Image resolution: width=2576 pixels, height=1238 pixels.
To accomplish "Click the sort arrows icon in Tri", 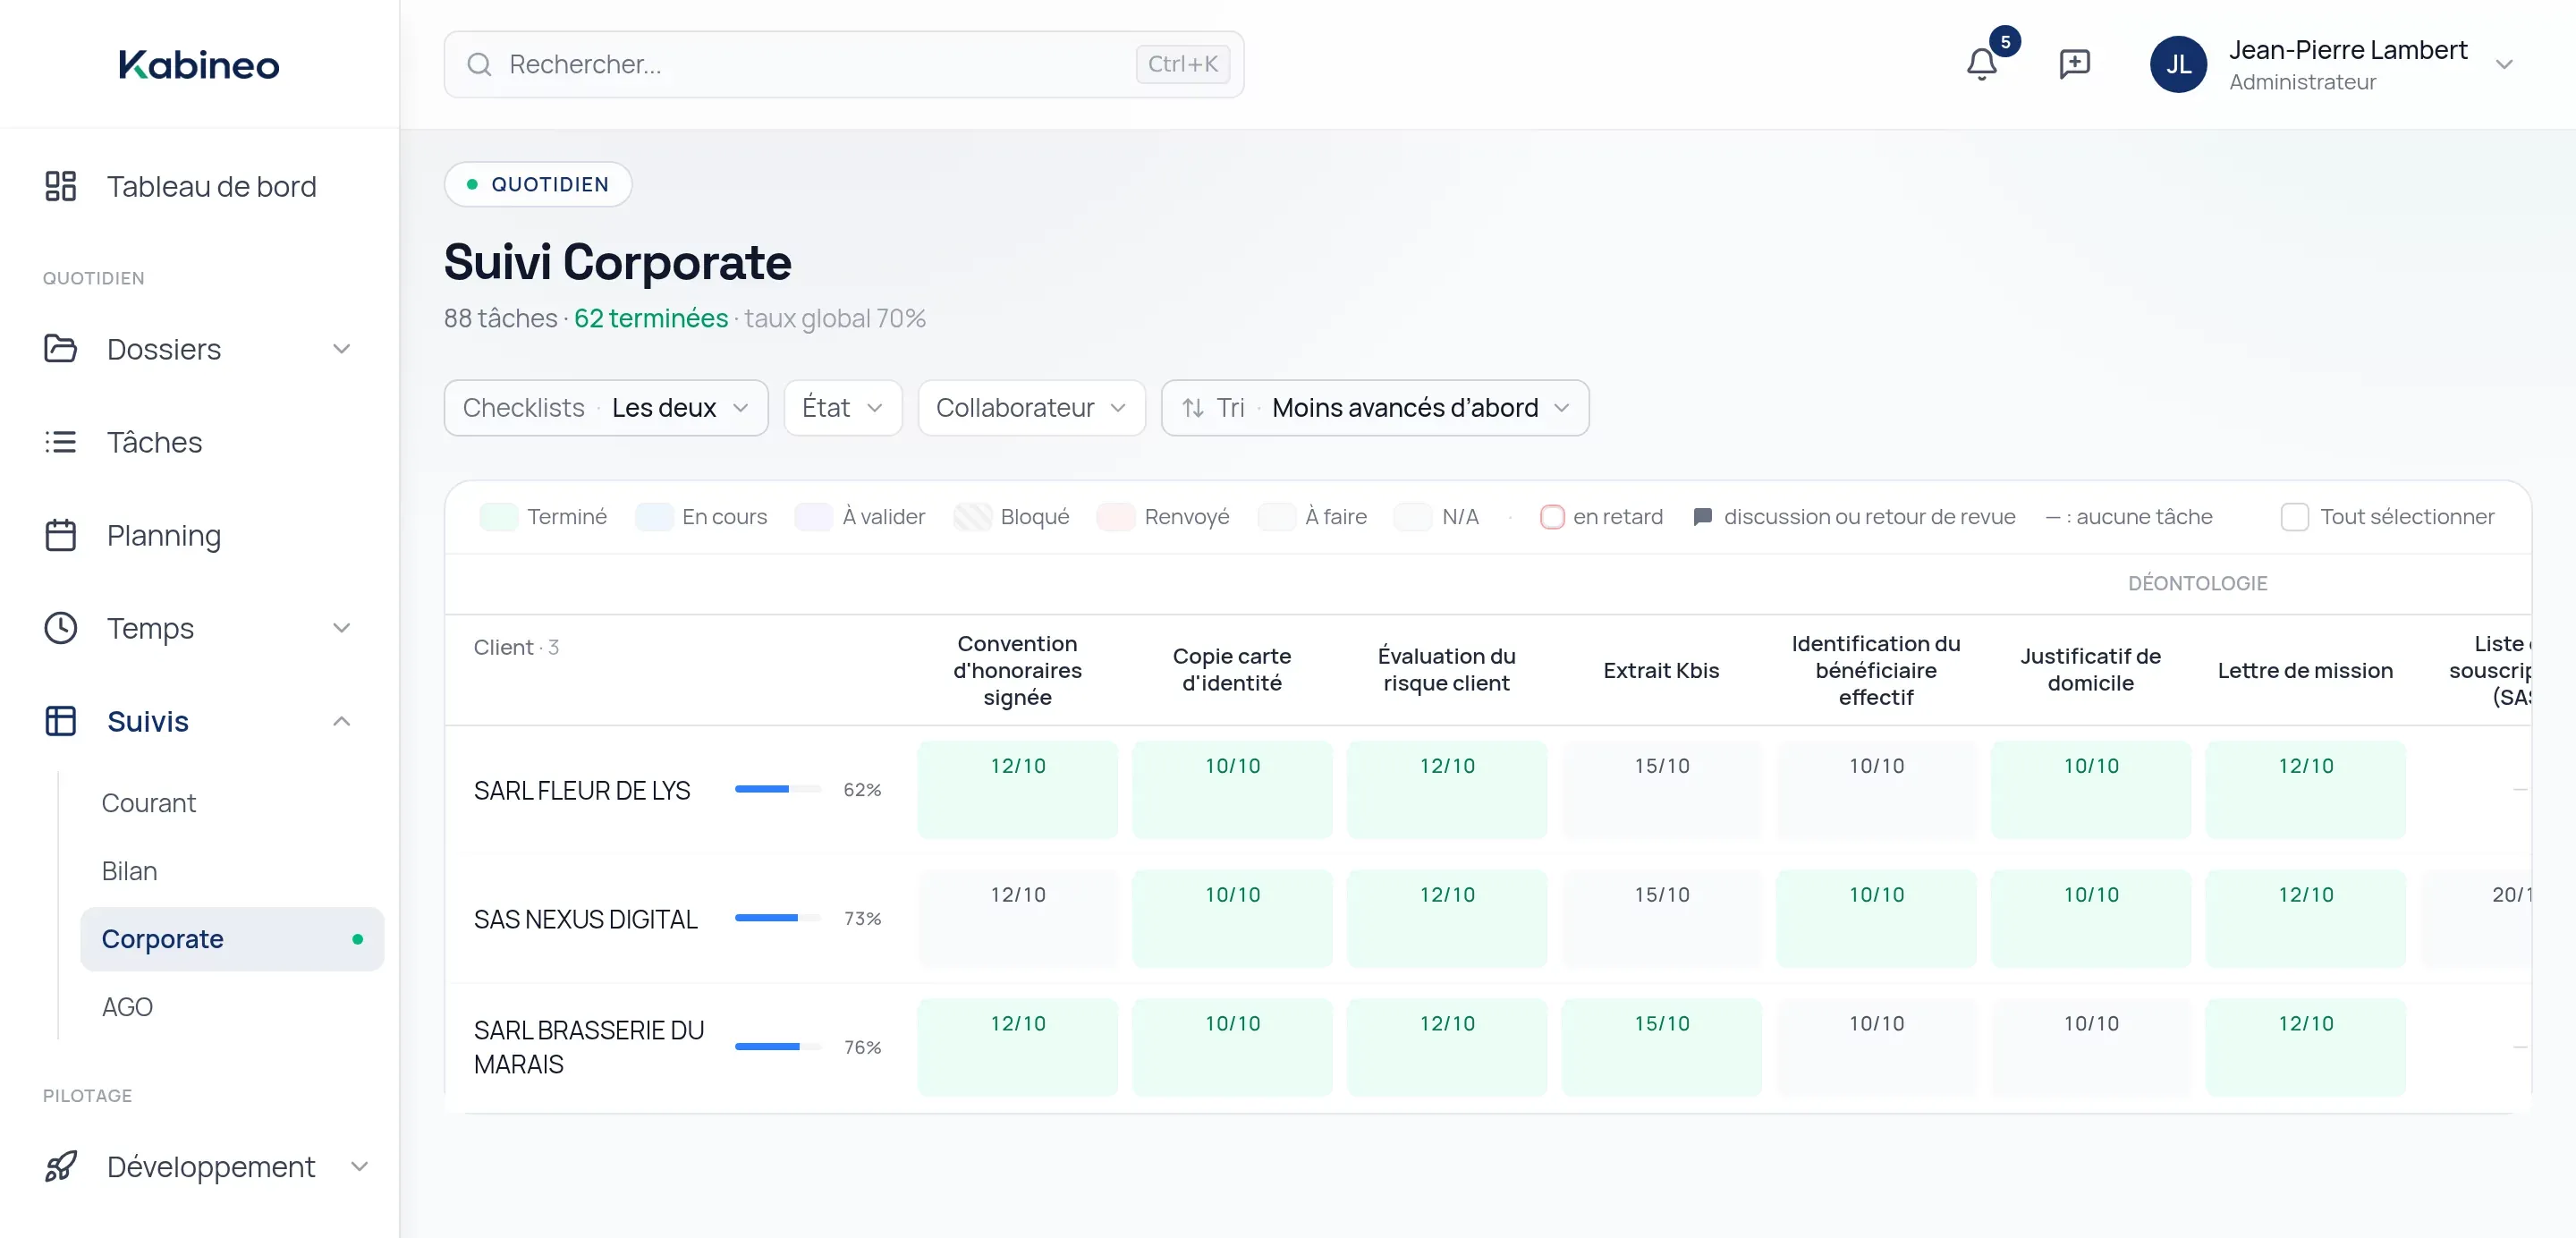I will 1192,408.
